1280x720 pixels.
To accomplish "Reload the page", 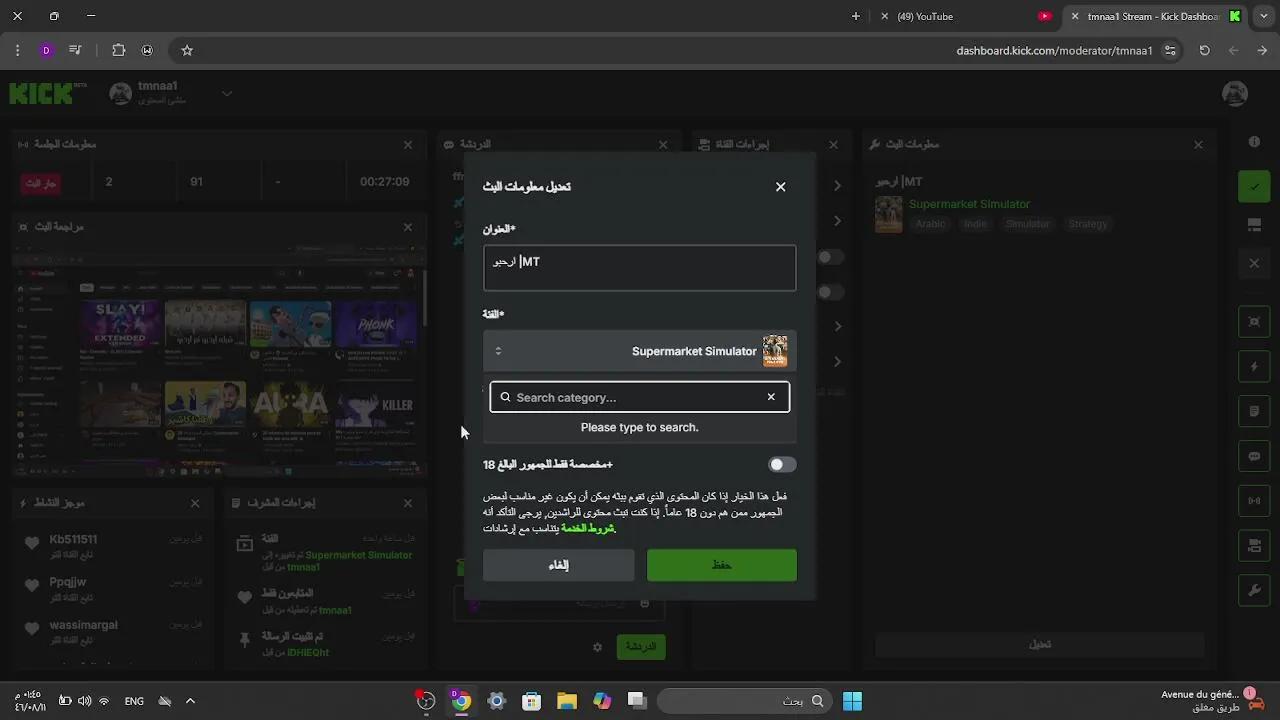I will point(1204,50).
